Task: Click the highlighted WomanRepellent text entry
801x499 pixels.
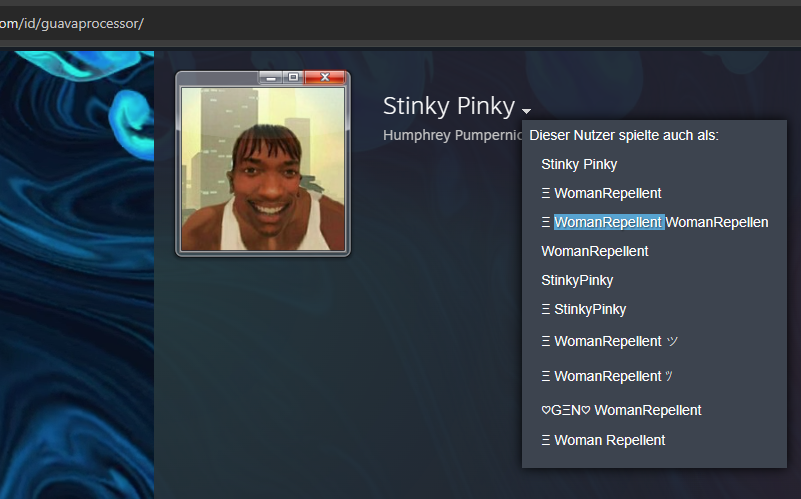Action: click(x=609, y=222)
